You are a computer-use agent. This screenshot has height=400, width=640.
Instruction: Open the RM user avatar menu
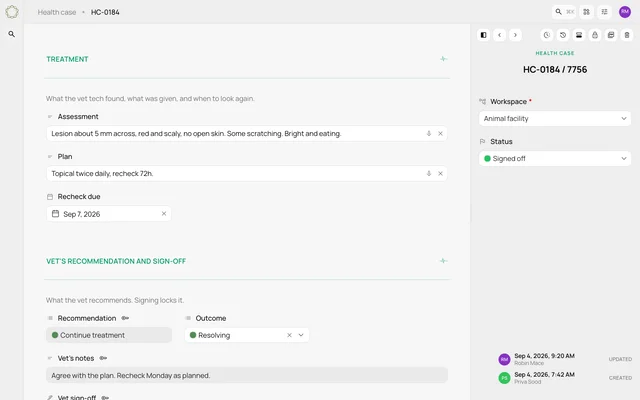625,12
